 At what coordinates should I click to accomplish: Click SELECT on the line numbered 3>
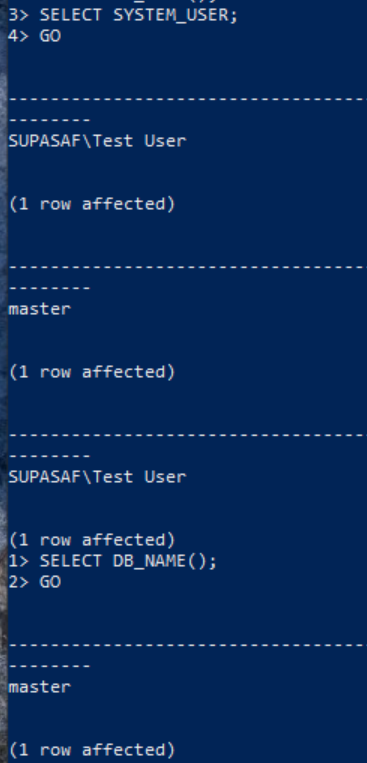(71, 15)
